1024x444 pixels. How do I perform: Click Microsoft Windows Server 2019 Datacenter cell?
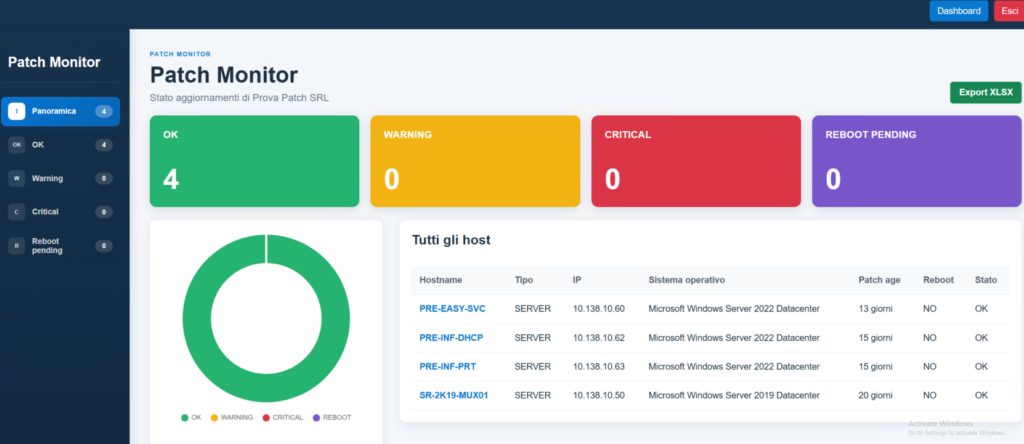(734, 395)
